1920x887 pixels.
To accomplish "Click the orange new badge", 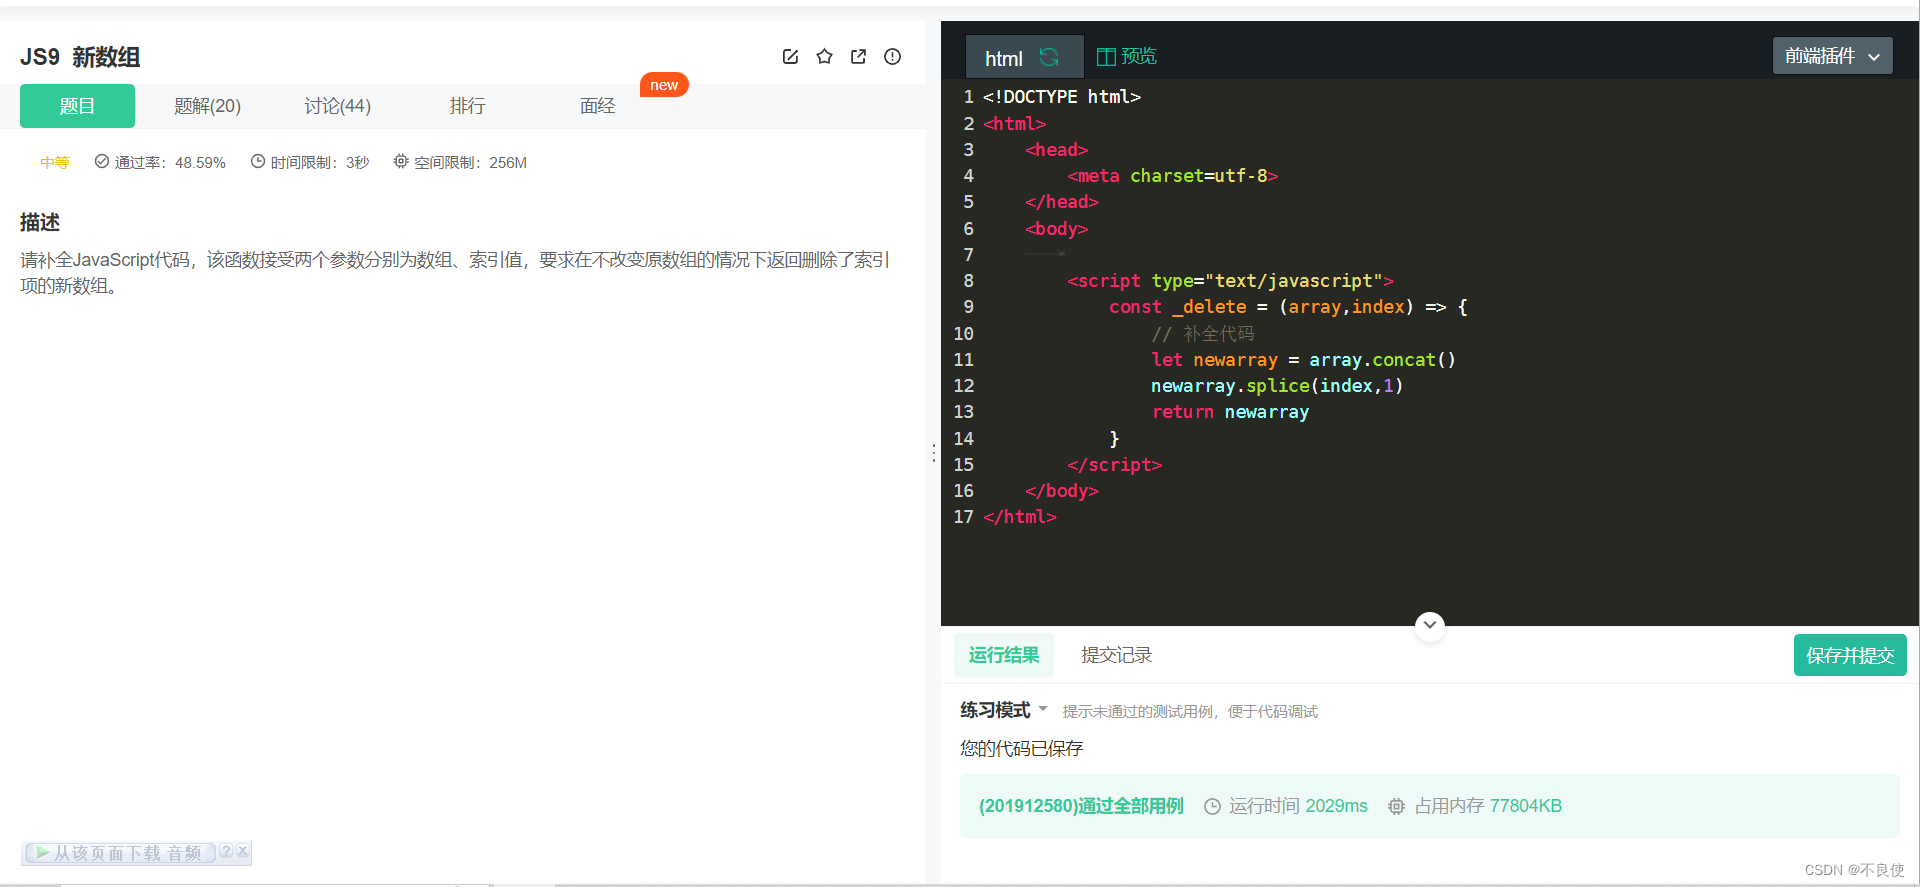I will coord(664,85).
